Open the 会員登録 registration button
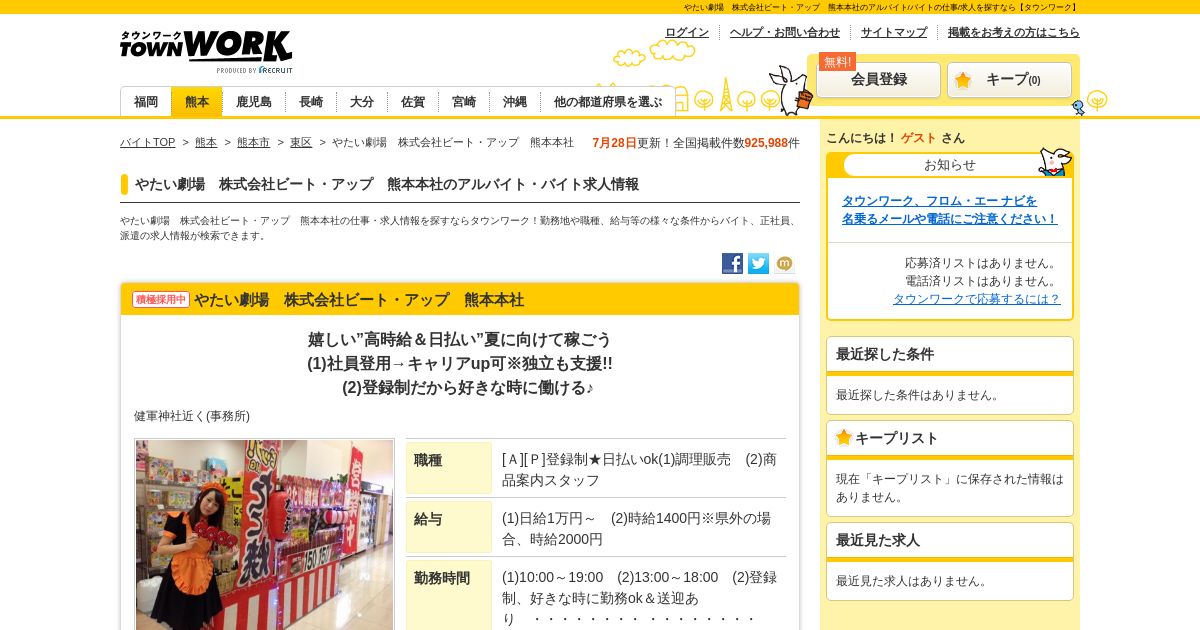This screenshot has width=1200, height=630. [878, 80]
